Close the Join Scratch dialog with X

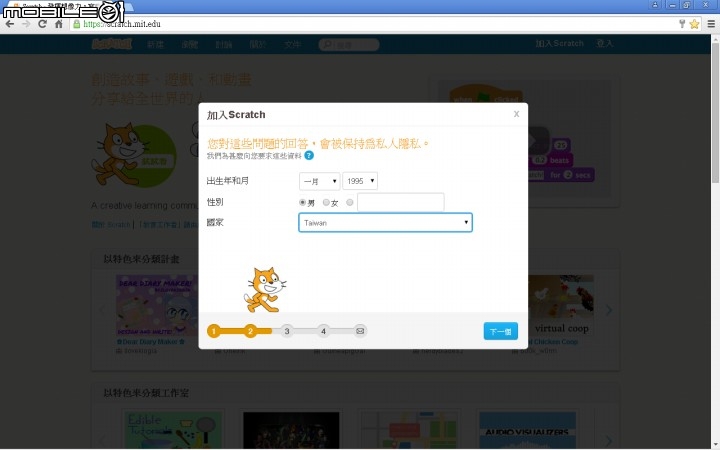pyautogui.click(x=516, y=114)
